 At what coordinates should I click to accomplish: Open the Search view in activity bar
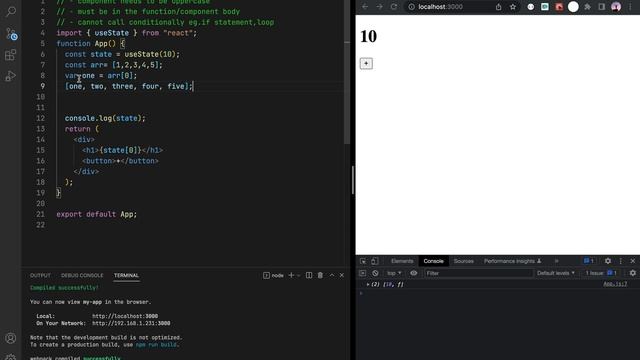11,11
